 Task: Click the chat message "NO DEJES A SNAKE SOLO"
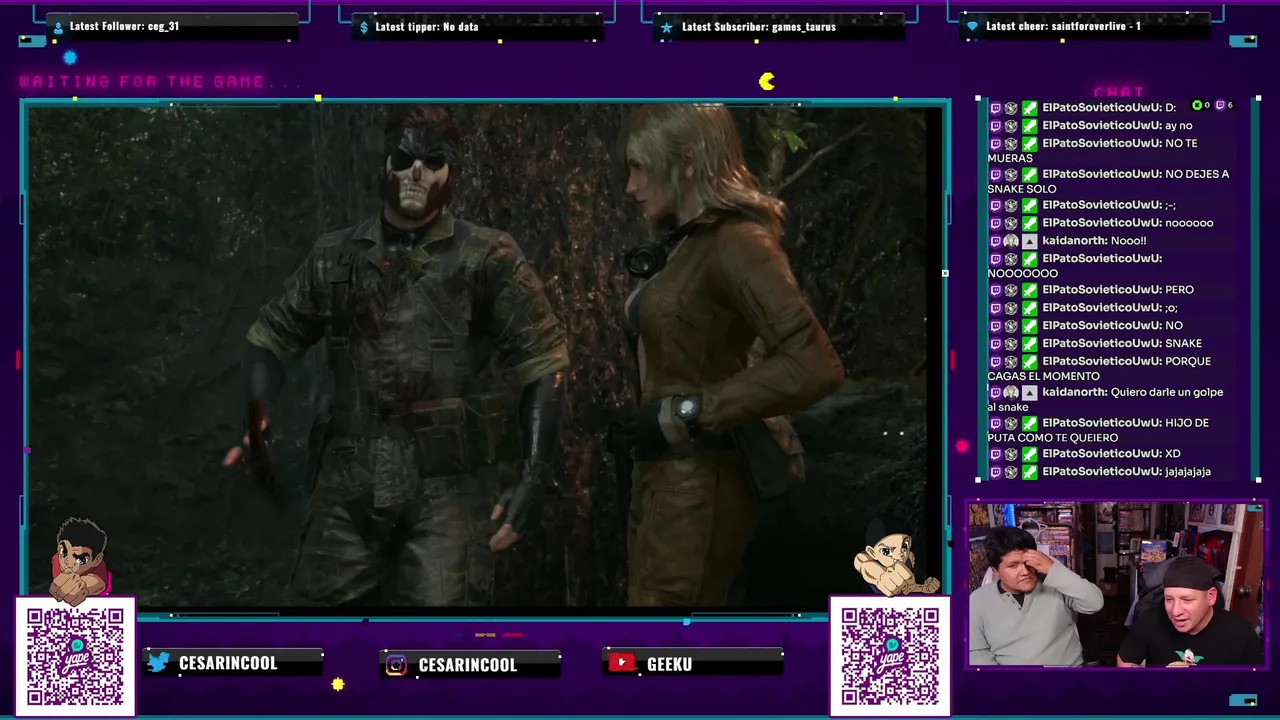(x=1108, y=181)
